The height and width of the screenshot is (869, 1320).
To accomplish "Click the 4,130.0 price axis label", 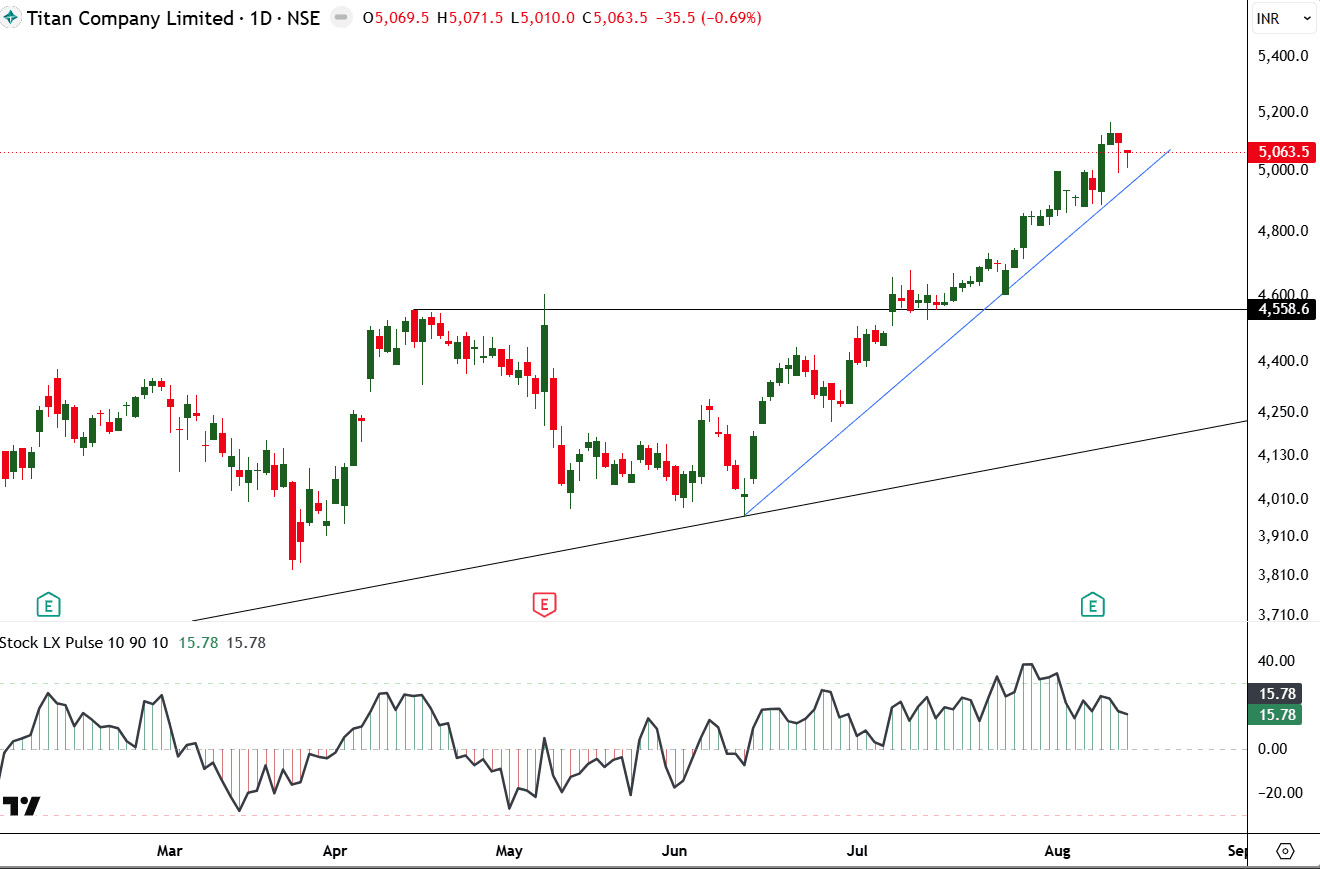I will point(1283,454).
